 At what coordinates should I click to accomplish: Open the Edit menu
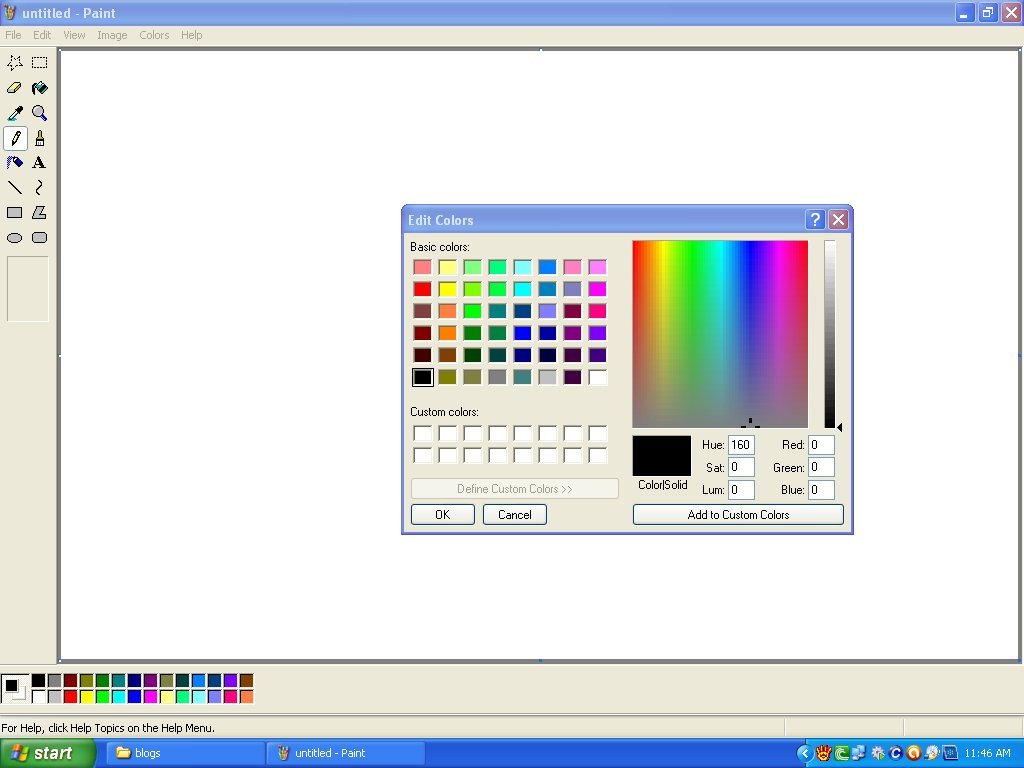[x=42, y=35]
